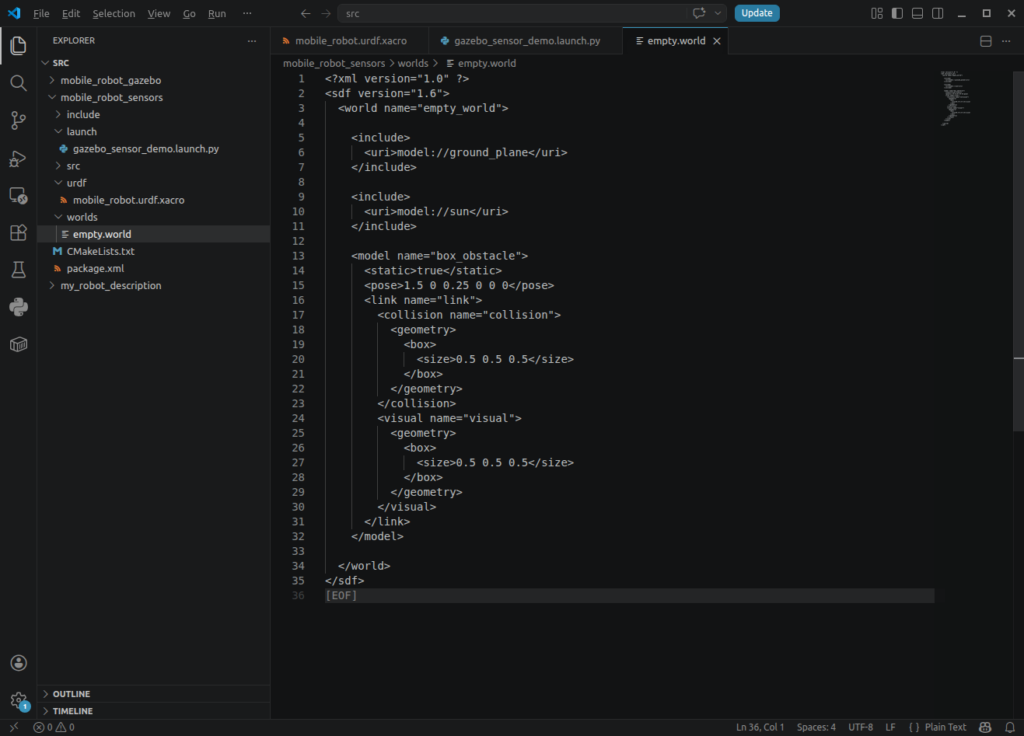
Task: Open Copilot chat icon in title bar
Action: pyautogui.click(x=699, y=13)
